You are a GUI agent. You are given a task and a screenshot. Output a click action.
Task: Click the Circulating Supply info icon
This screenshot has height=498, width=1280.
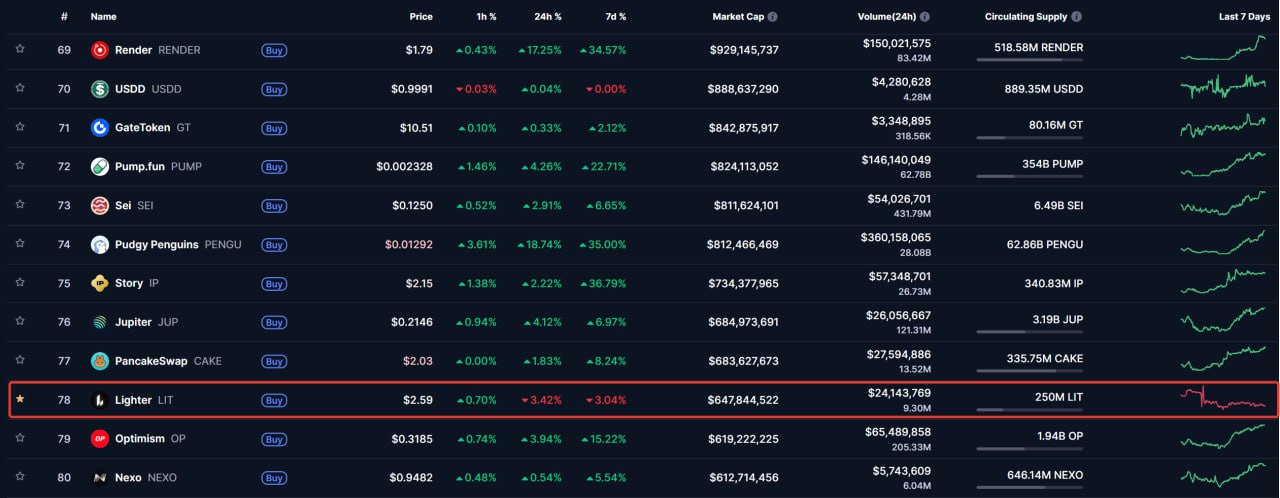1076,17
